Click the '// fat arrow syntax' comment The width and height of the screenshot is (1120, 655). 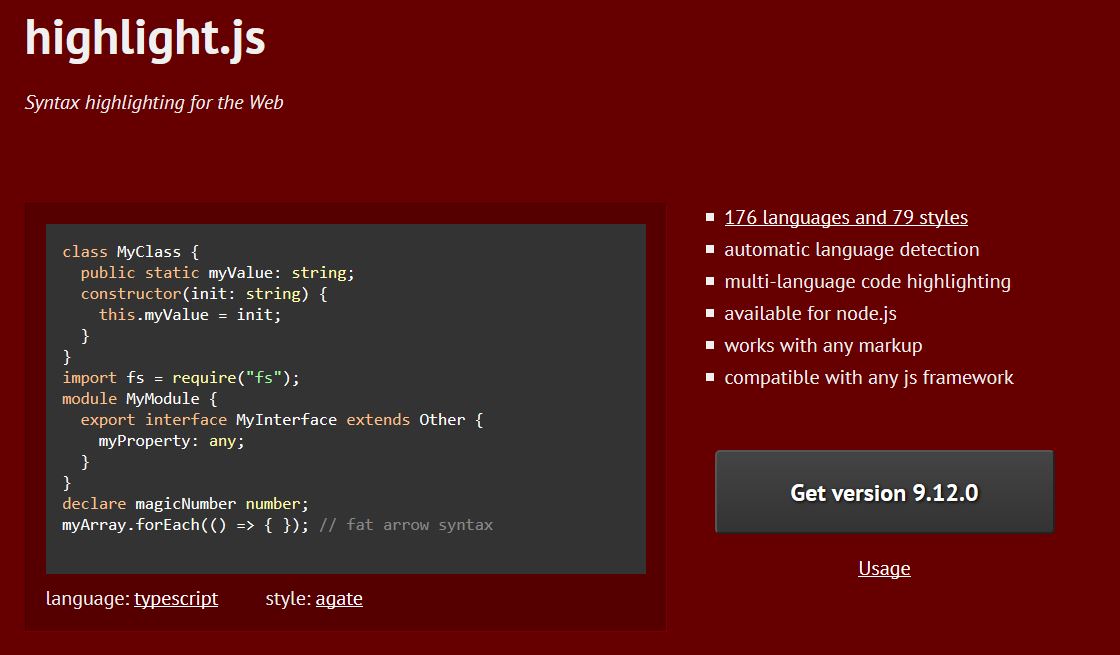406,525
